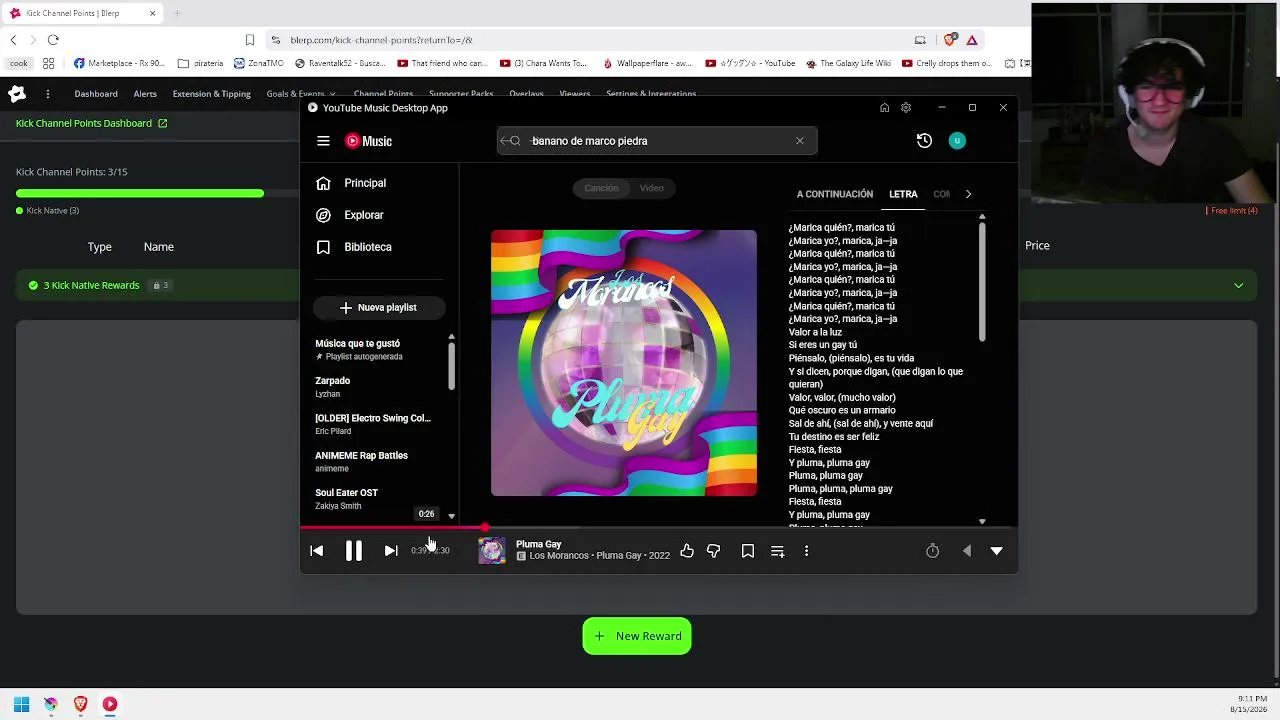Reload the browser page
Viewport: 1280px width, 720px height.
(53, 40)
